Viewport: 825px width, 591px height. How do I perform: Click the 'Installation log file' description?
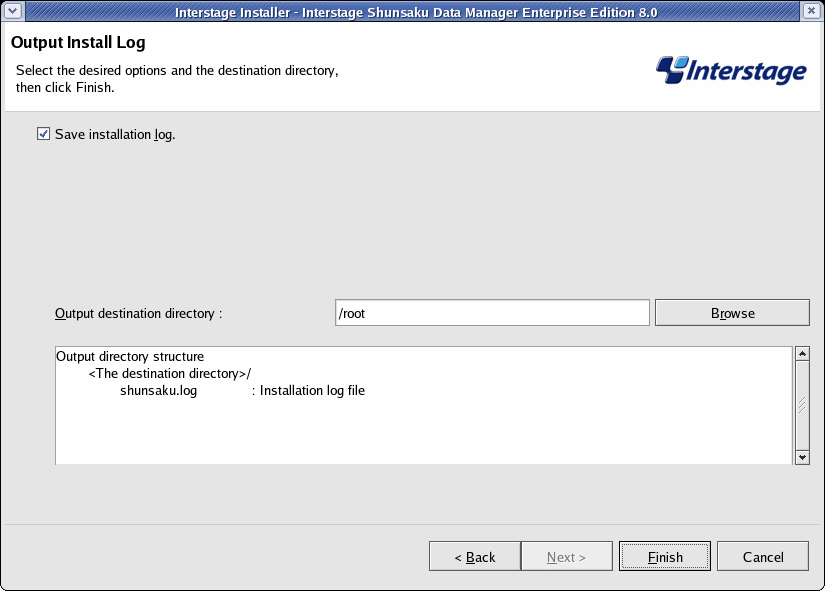click(312, 390)
